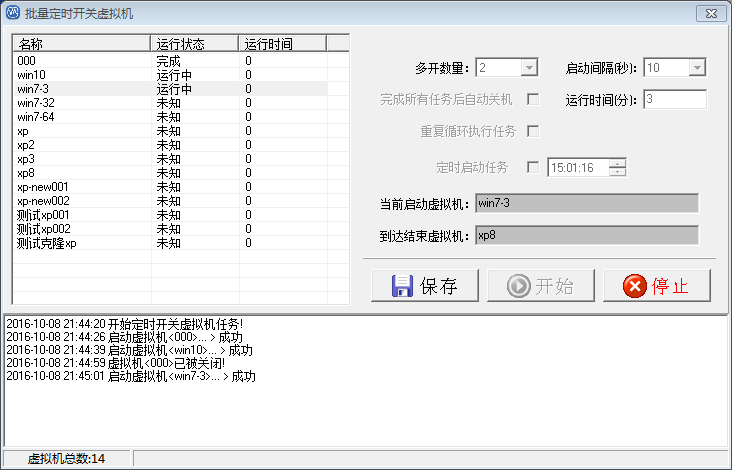732x470 pixels.
Task: Click the 运行时间(分) input field
Action: coord(675,99)
